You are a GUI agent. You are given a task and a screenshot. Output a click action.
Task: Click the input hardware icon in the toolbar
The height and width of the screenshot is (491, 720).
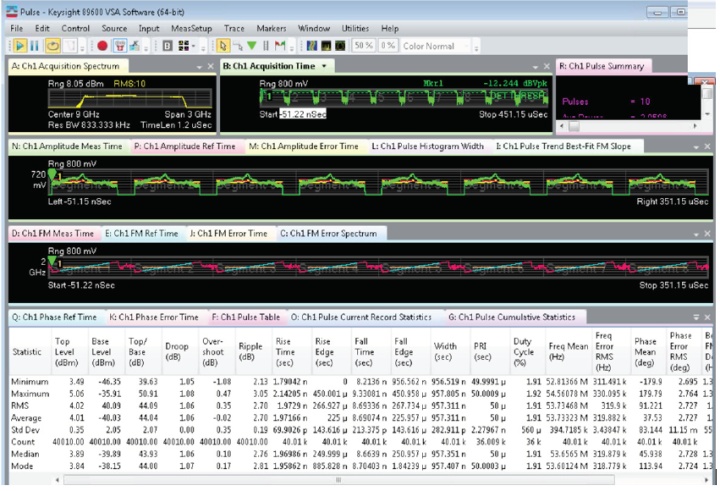pos(135,46)
